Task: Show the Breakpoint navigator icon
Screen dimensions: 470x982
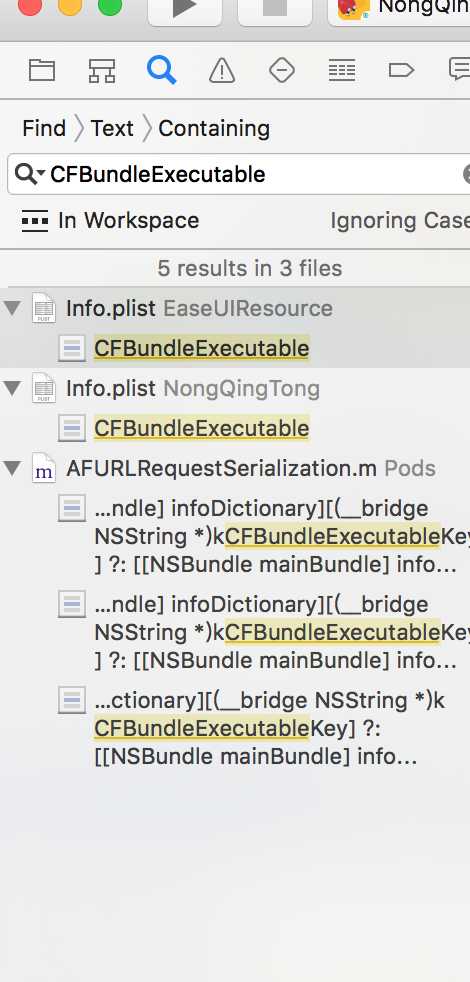Action: click(401, 70)
